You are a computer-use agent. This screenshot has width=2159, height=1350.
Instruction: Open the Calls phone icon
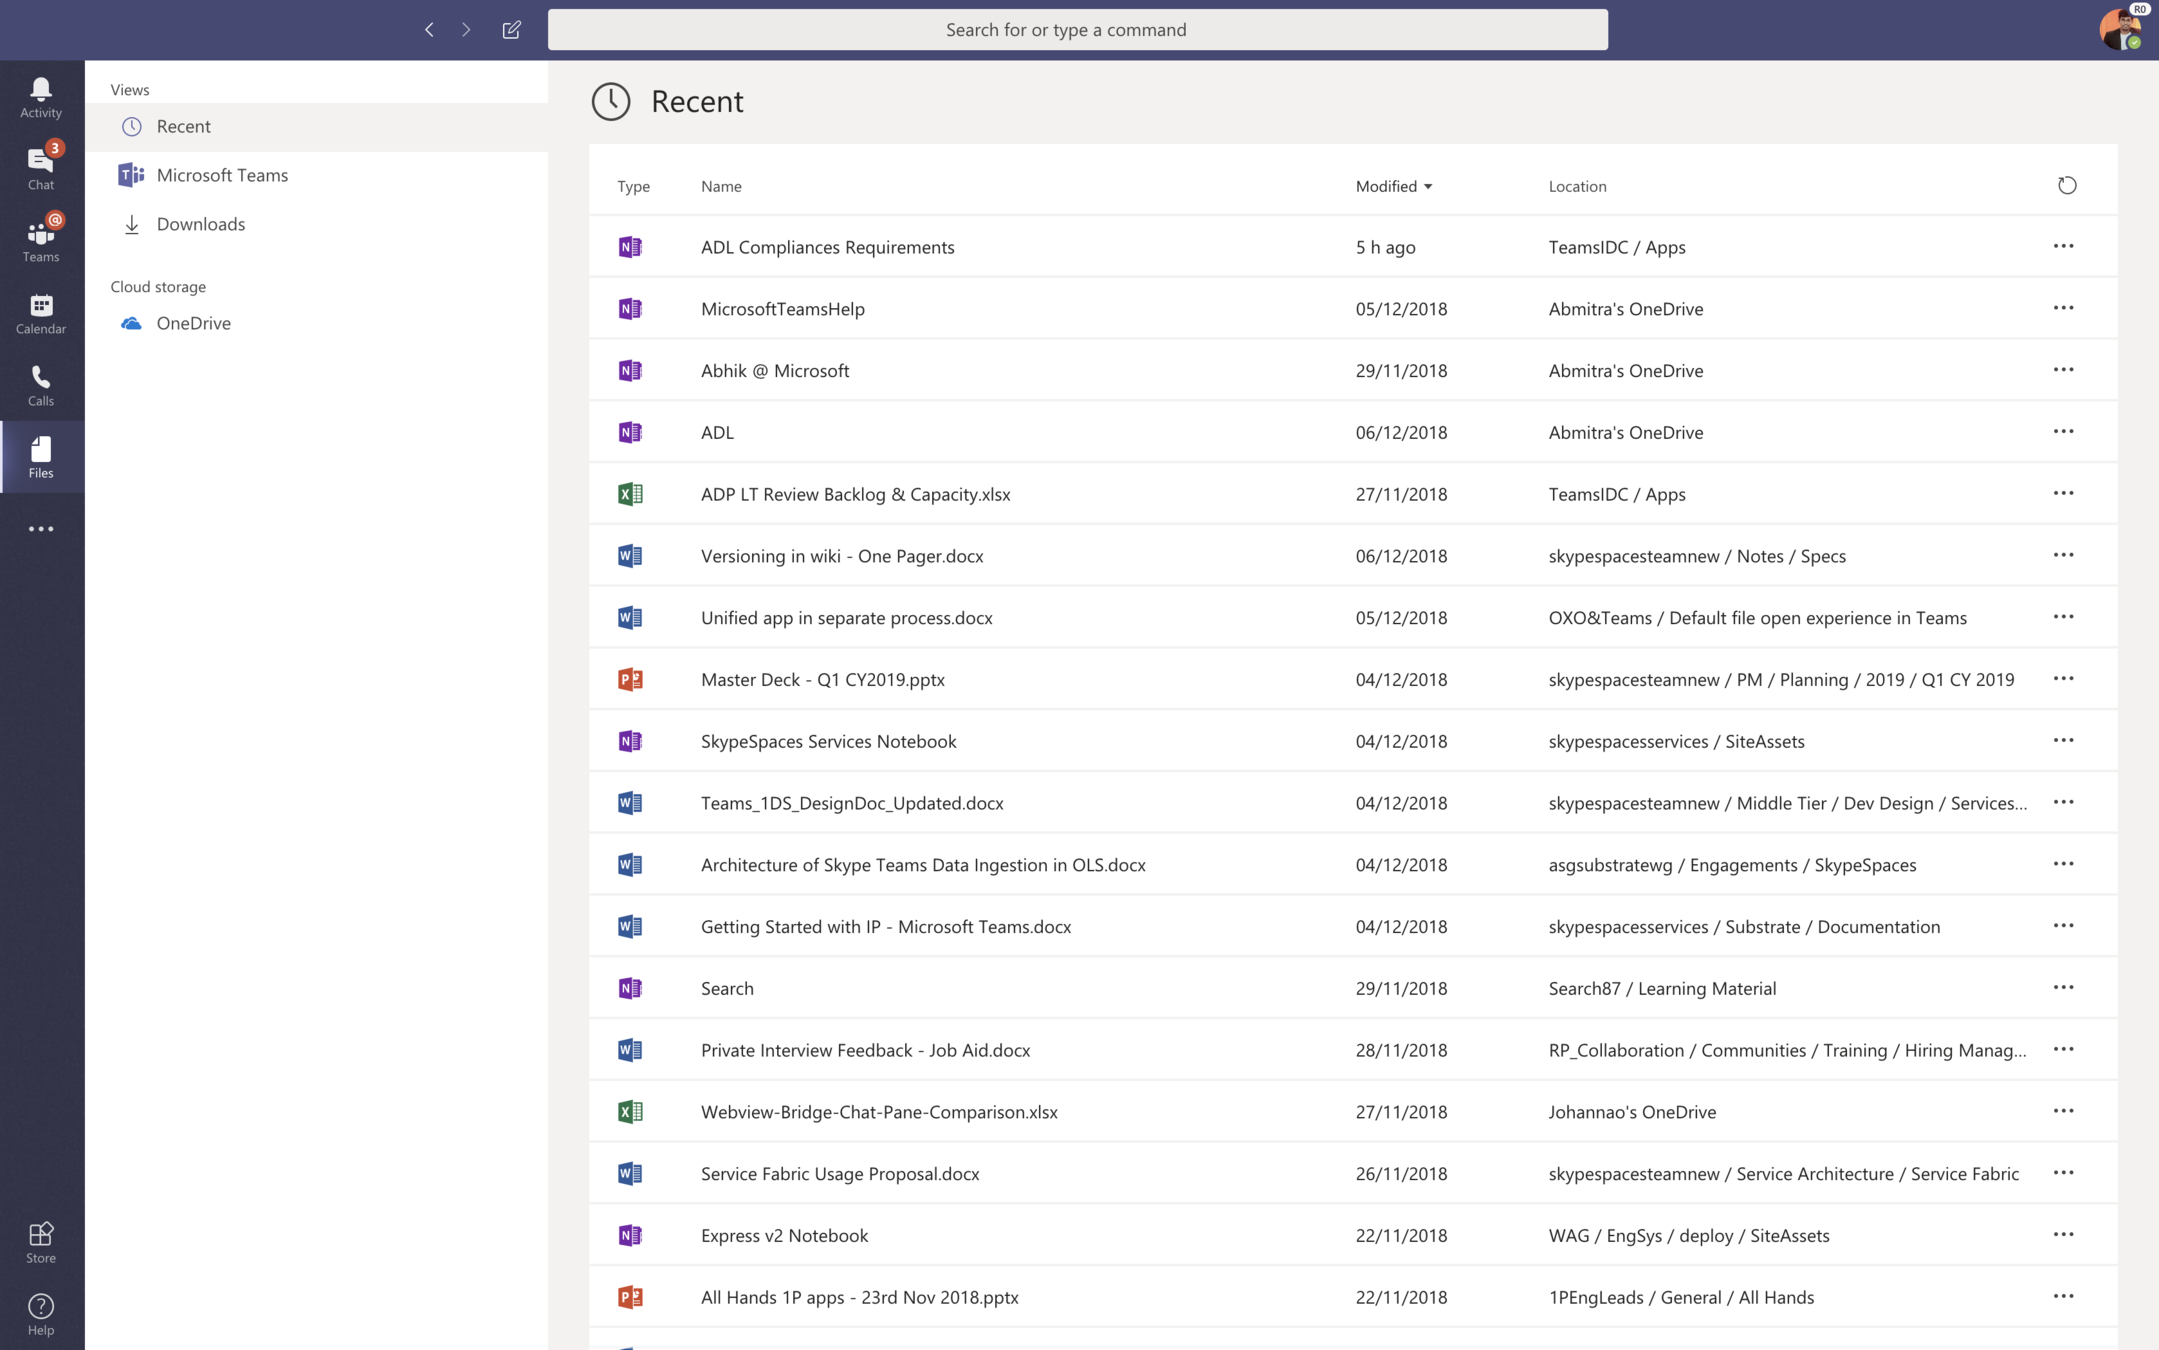pos(41,385)
